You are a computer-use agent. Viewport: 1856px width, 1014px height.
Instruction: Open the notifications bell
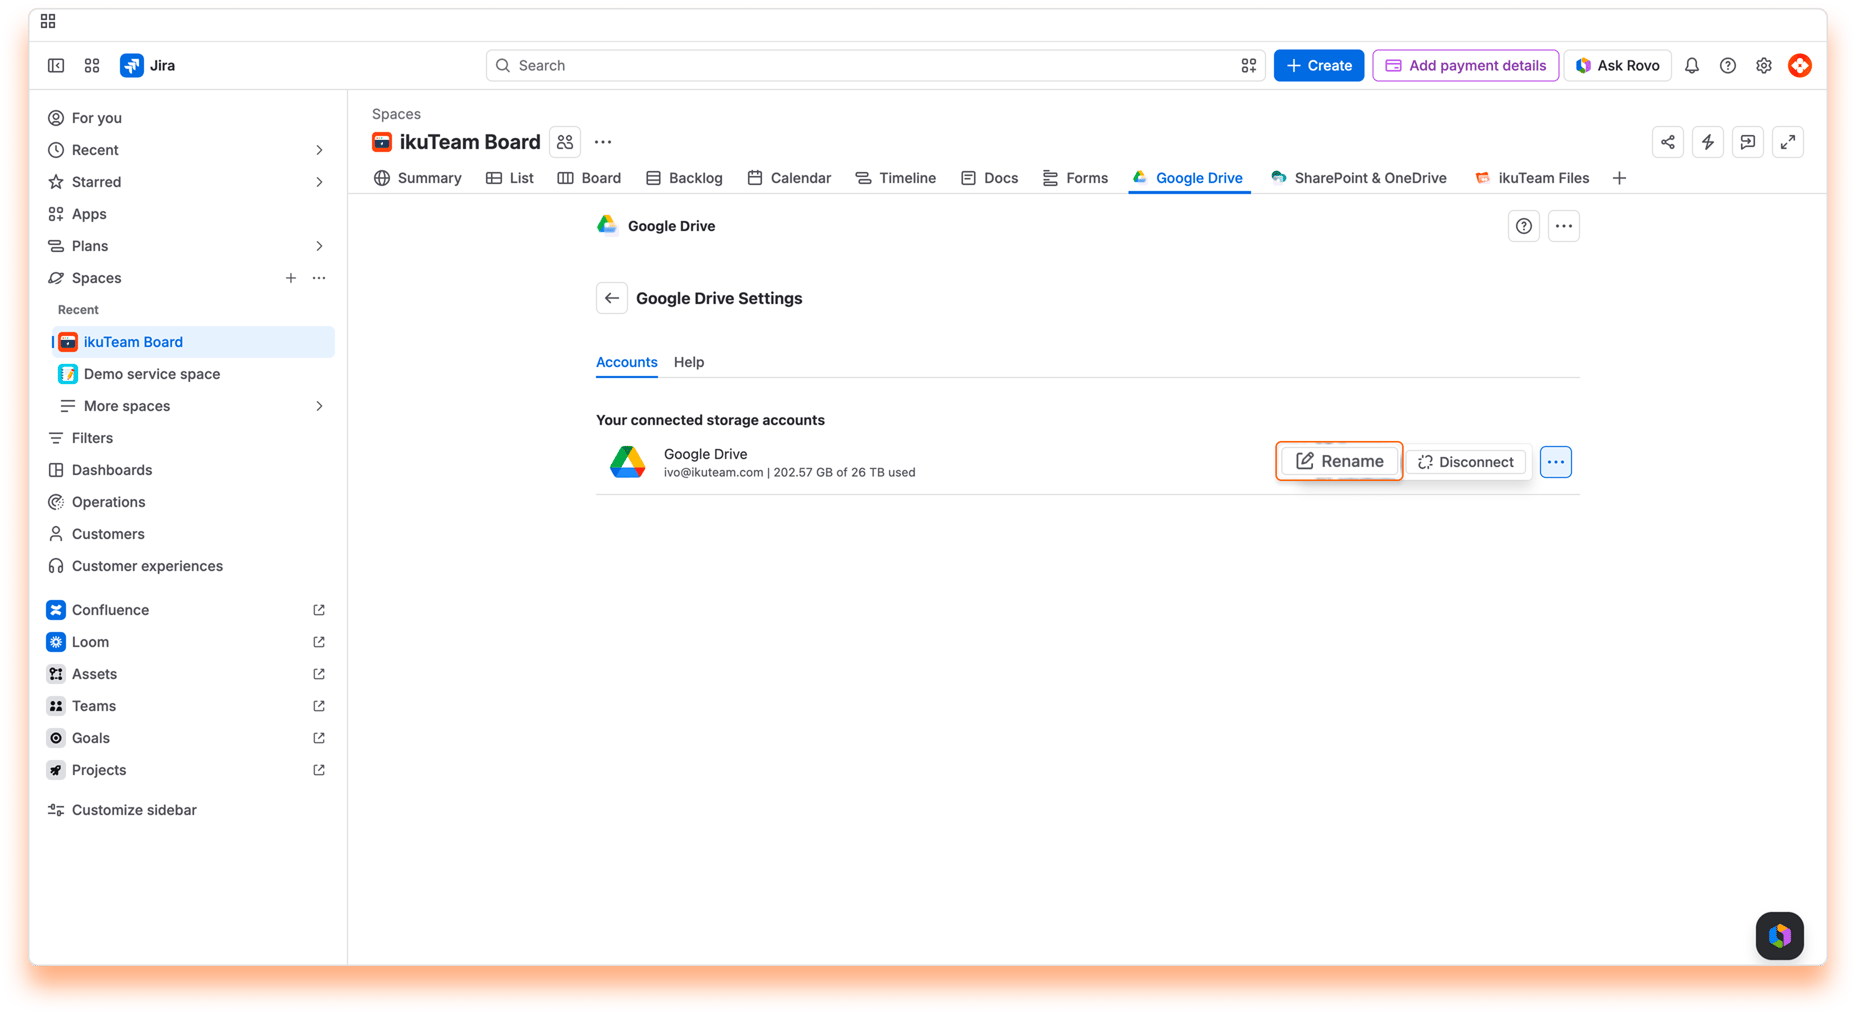click(1692, 65)
